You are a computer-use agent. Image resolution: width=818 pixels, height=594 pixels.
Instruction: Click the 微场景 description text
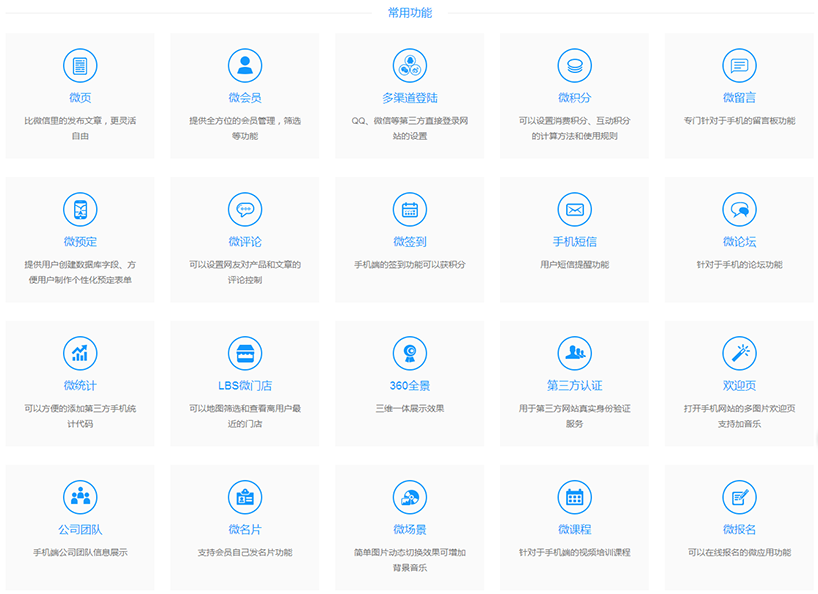(410, 560)
